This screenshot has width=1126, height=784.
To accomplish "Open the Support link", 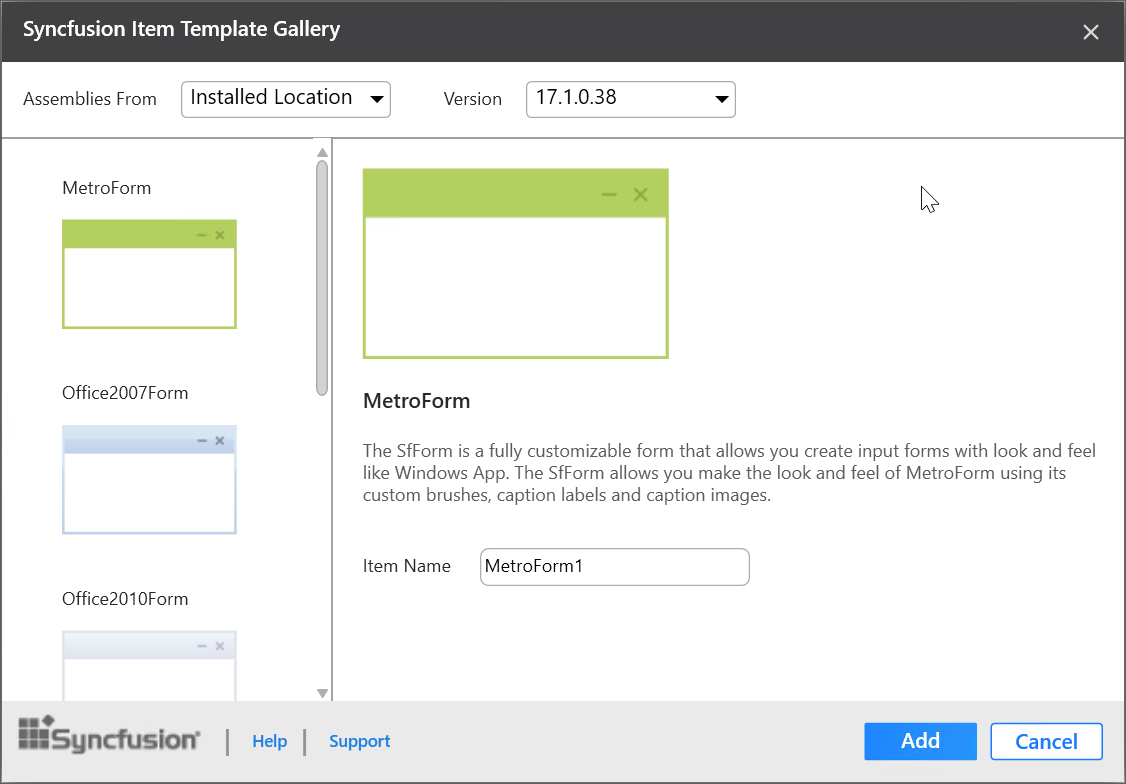I will click(x=359, y=741).
